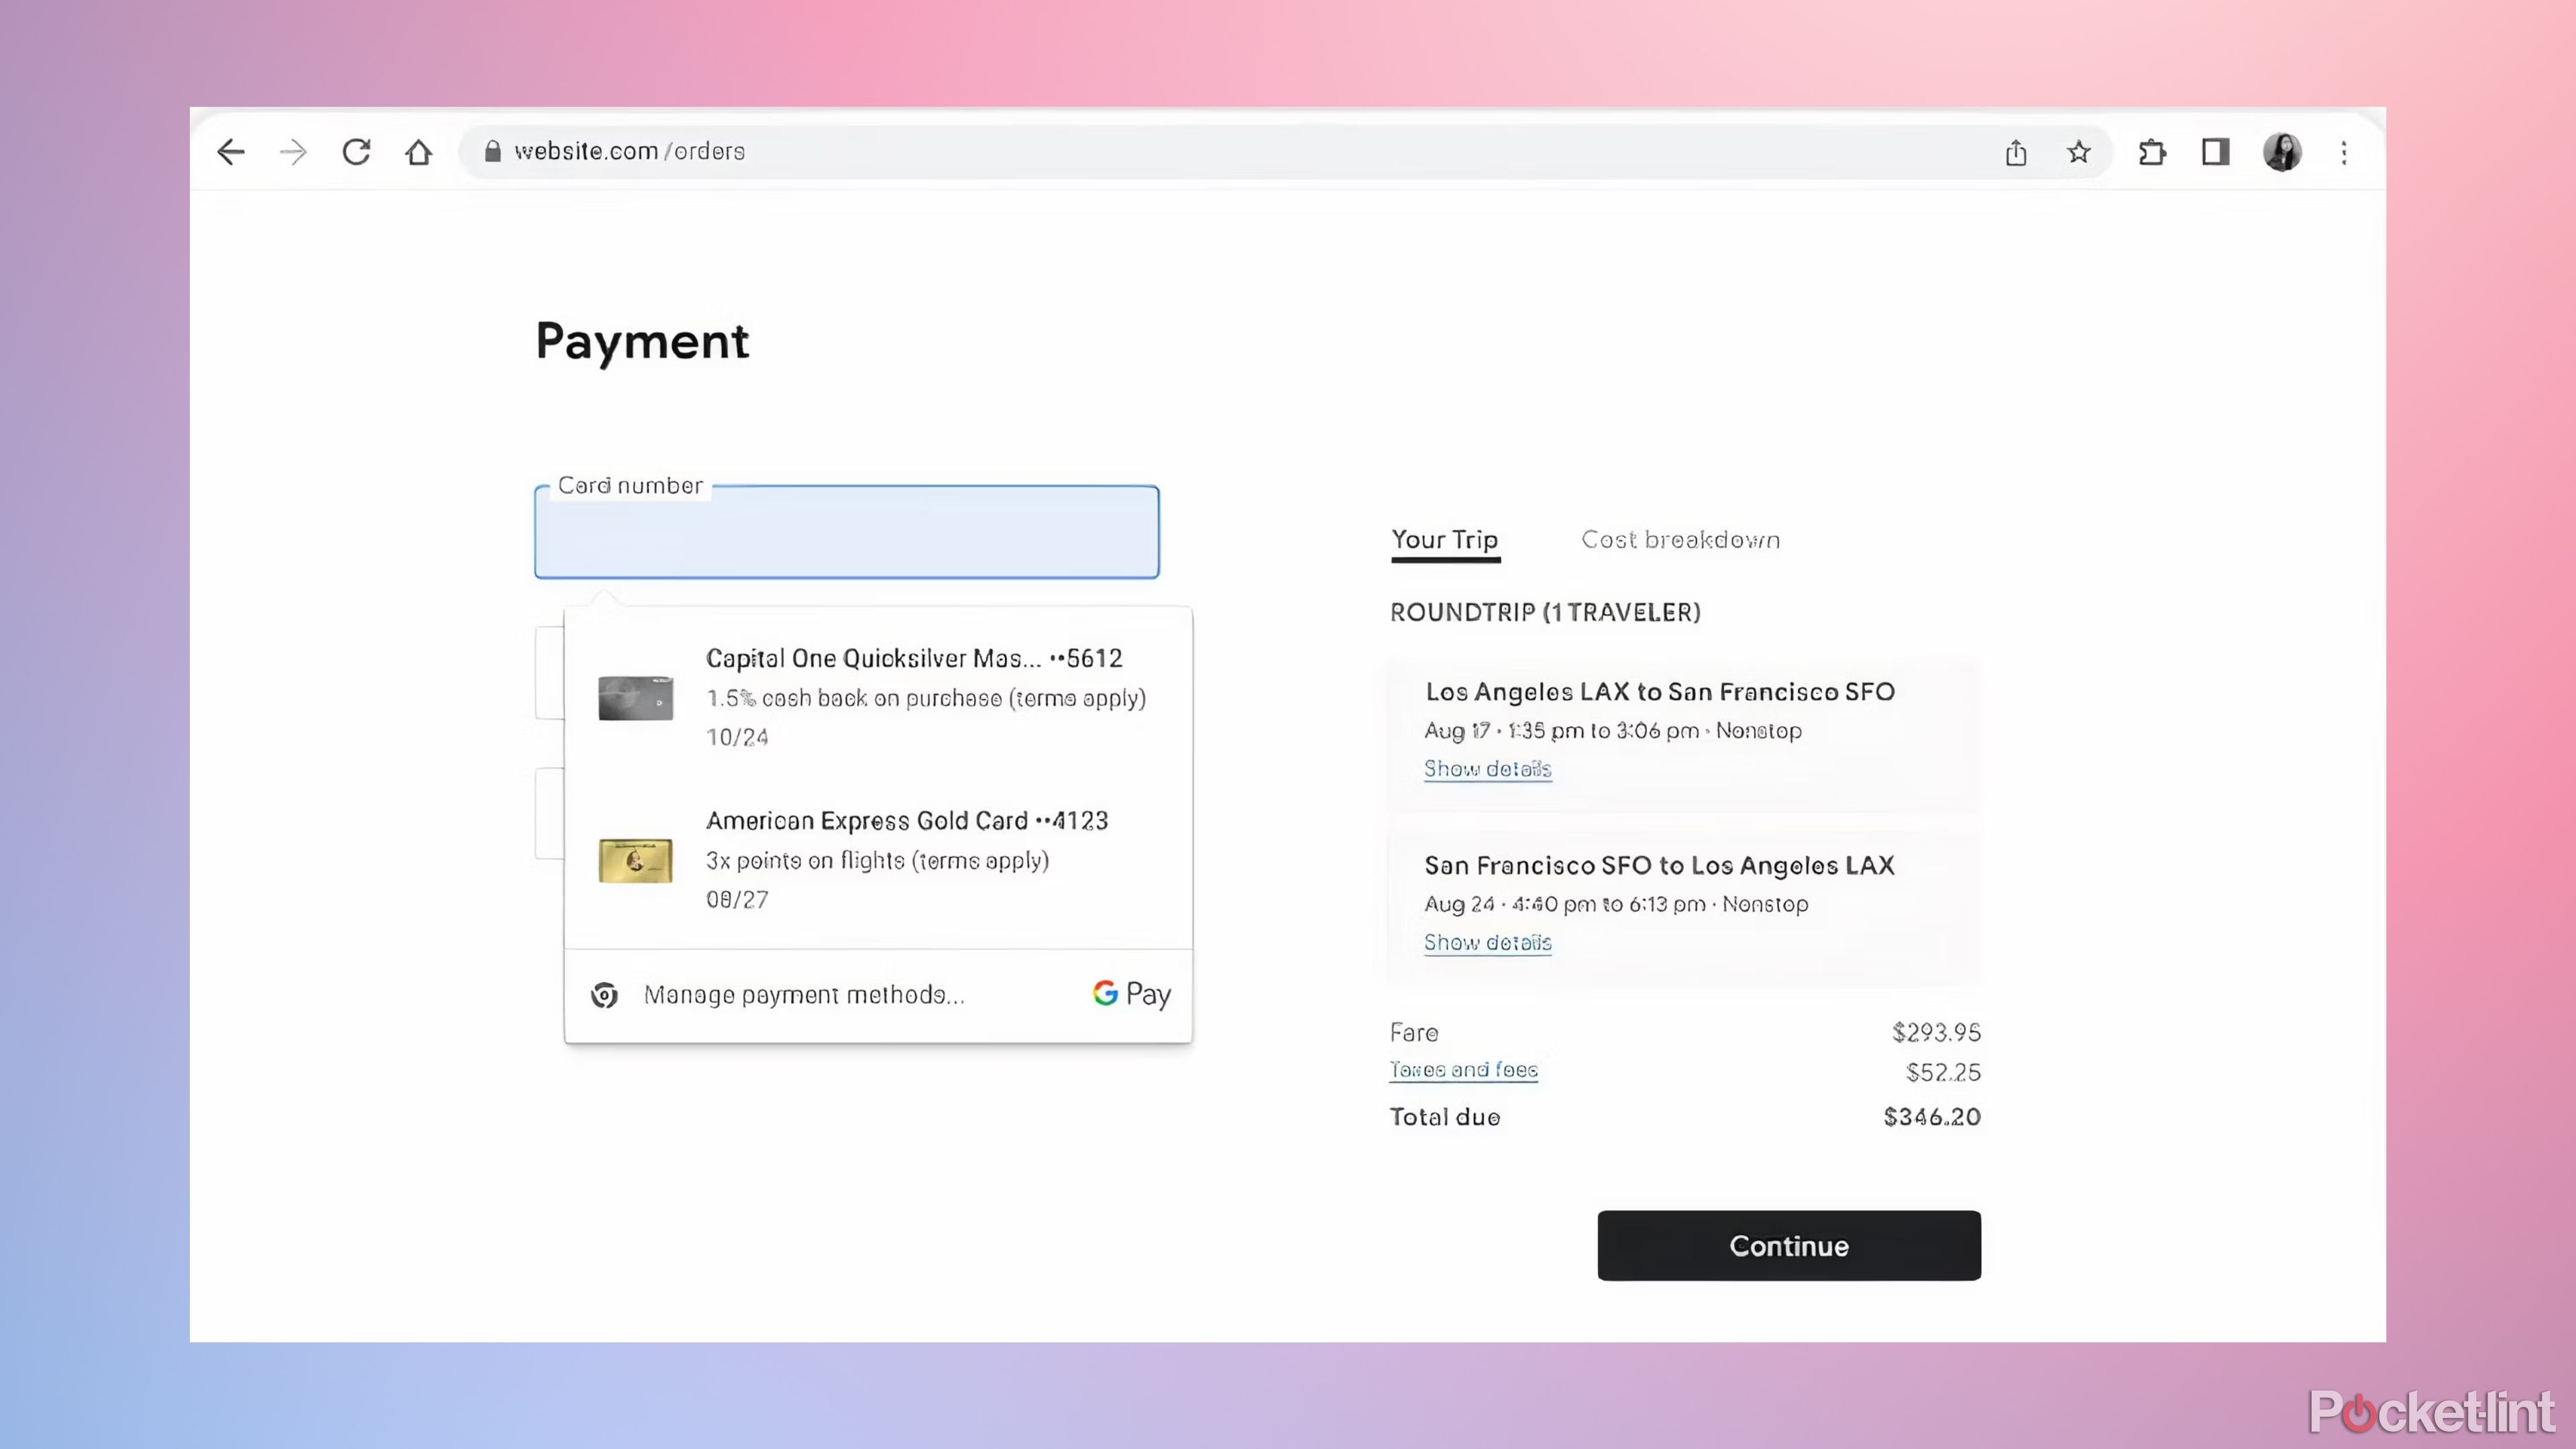Image resolution: width=2576 pixels, height=1449 pixels.
Task: Click the browser back arrow
Action: 230,151
